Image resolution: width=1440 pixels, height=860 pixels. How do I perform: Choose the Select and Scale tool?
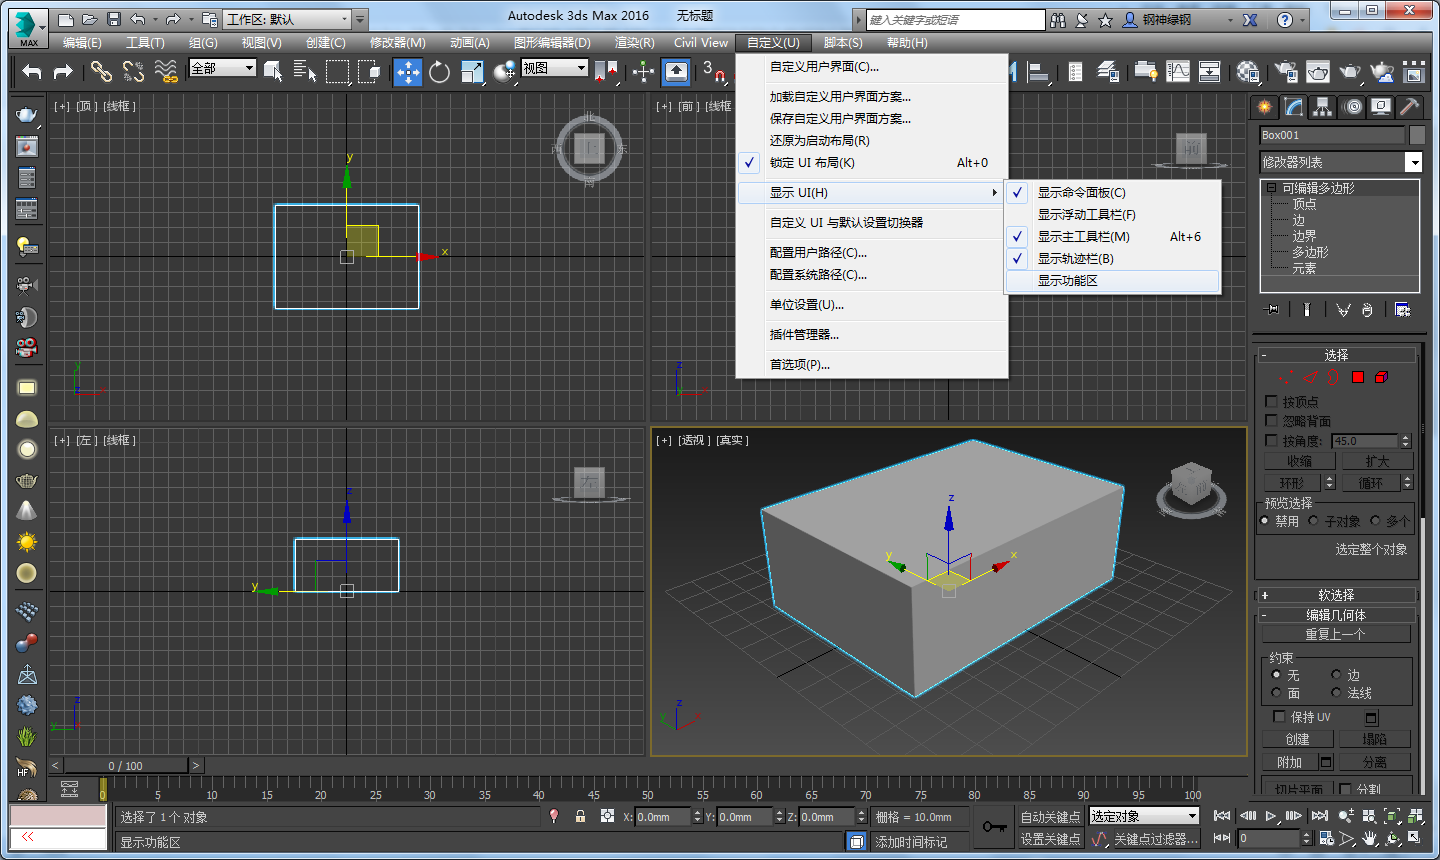[x=472, y=71]
